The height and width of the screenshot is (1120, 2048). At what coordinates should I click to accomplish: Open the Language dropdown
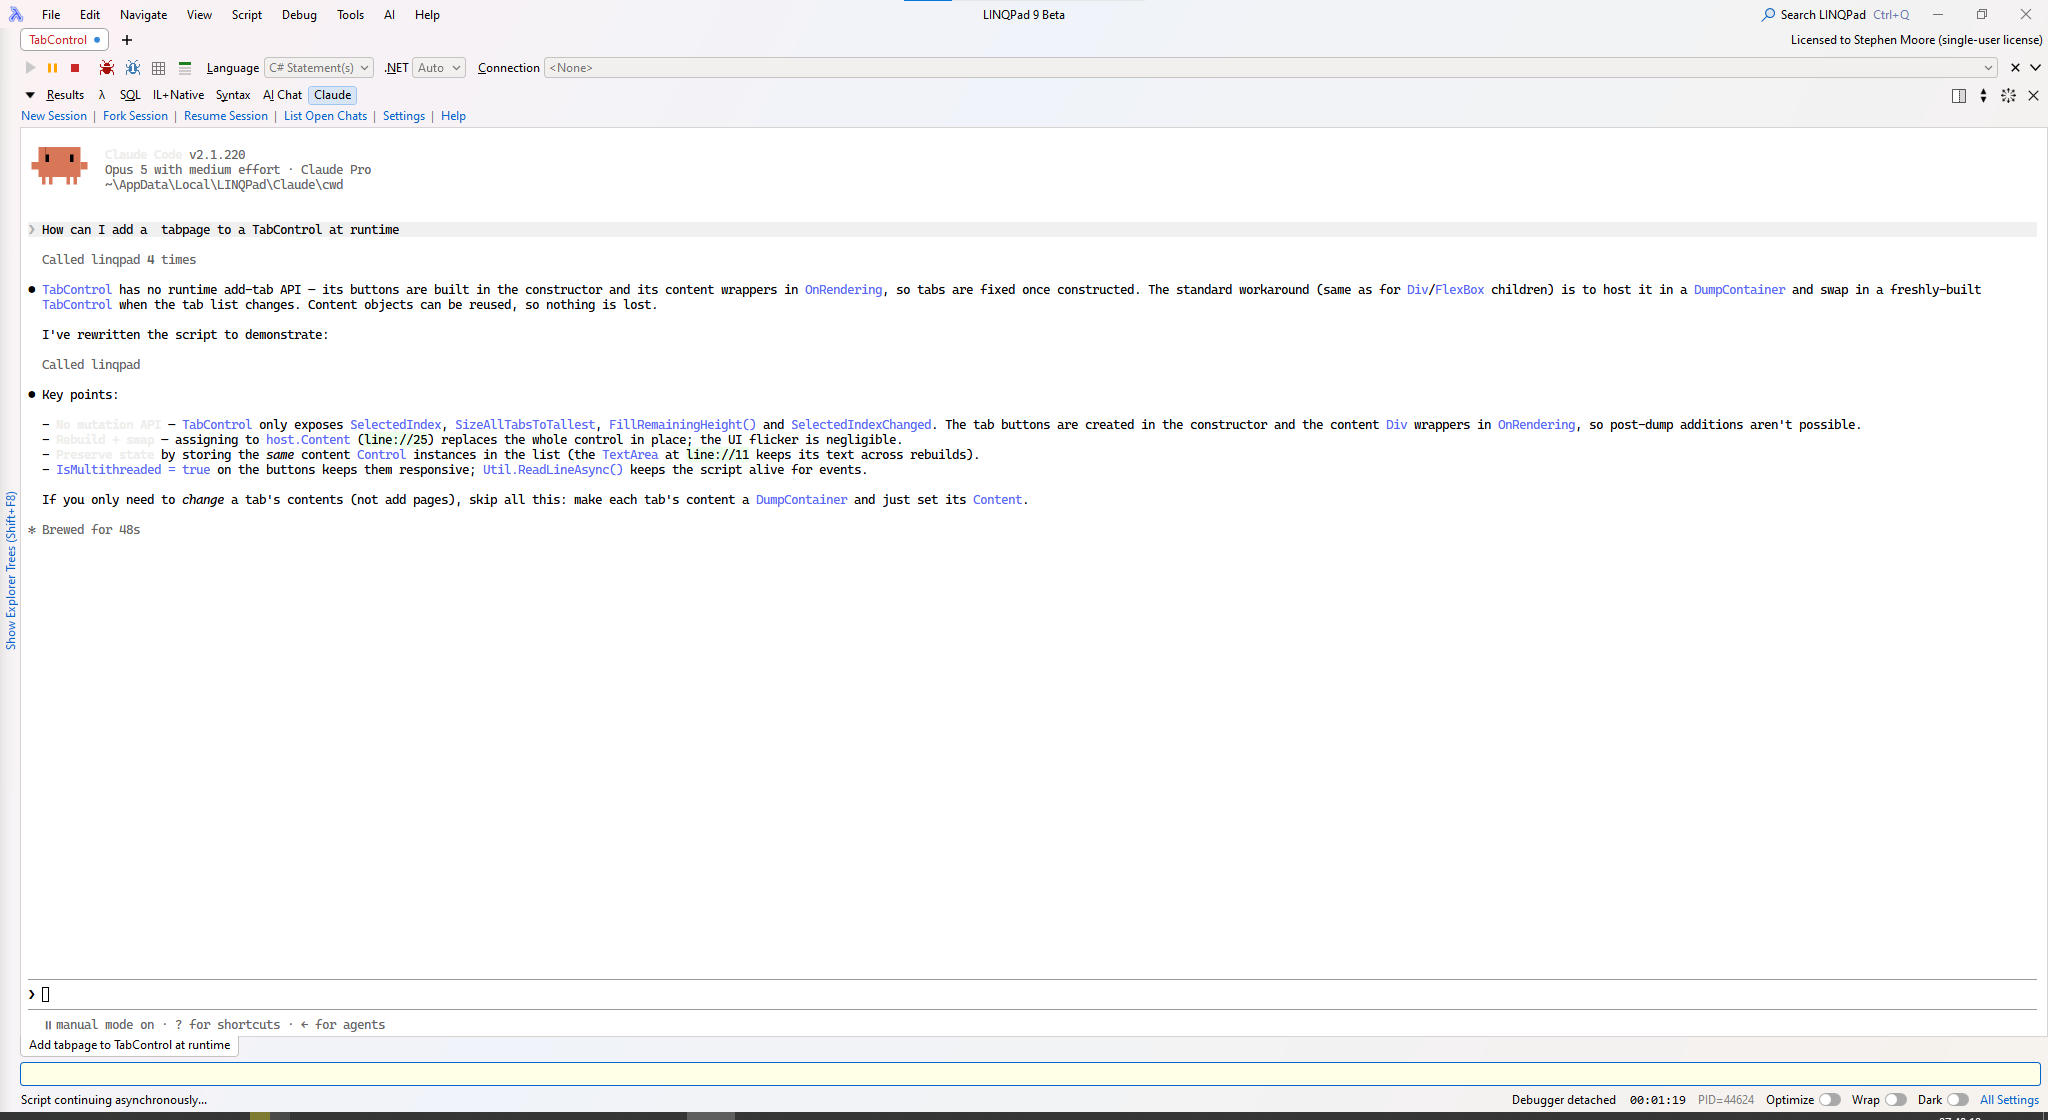(319, 68)
